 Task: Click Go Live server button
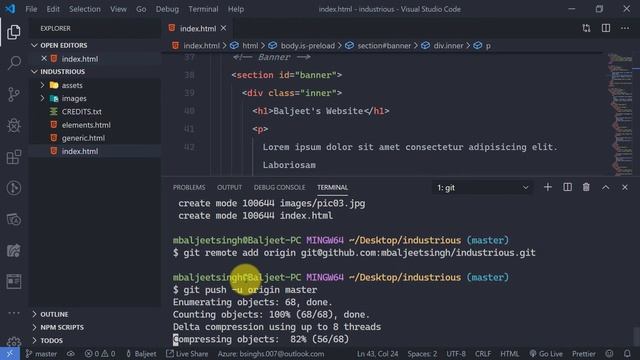[546, 353]
